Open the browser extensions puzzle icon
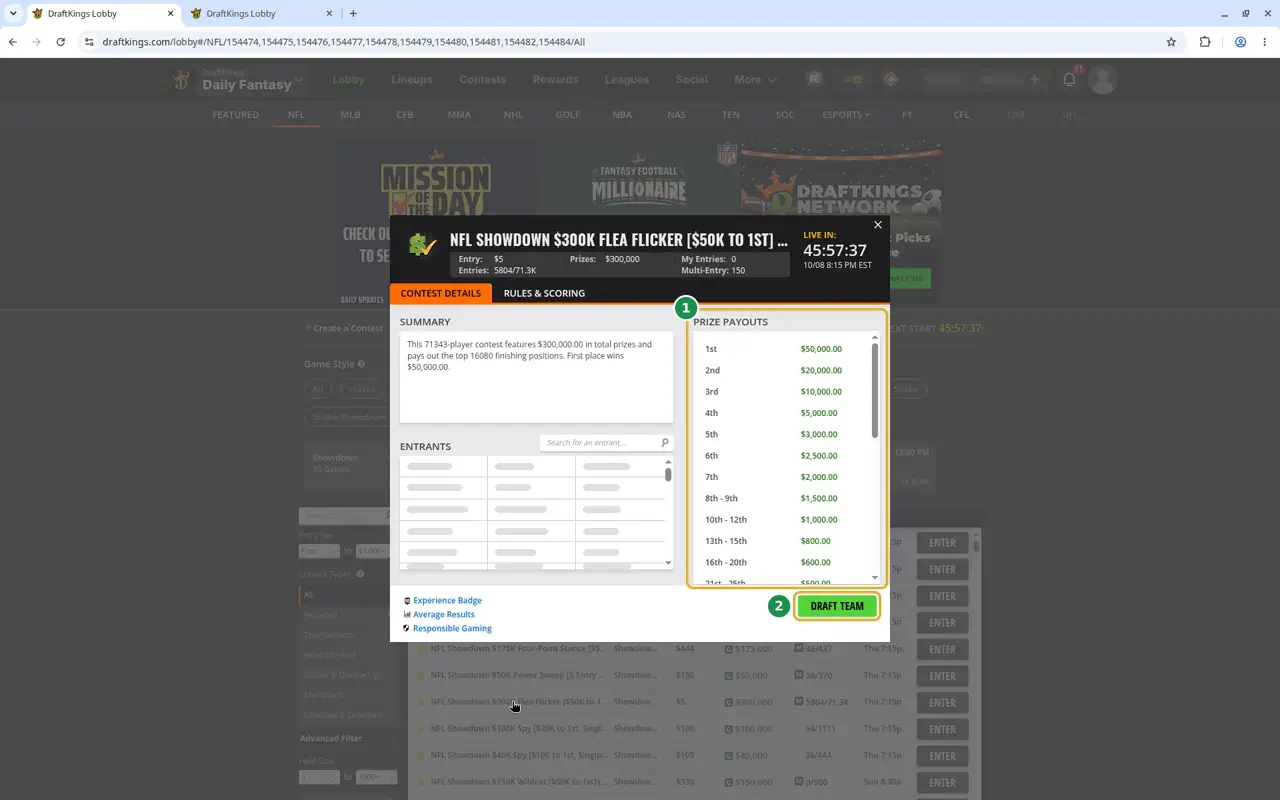The height and width of the screenshot is (800, 1280). point(1205,42)
